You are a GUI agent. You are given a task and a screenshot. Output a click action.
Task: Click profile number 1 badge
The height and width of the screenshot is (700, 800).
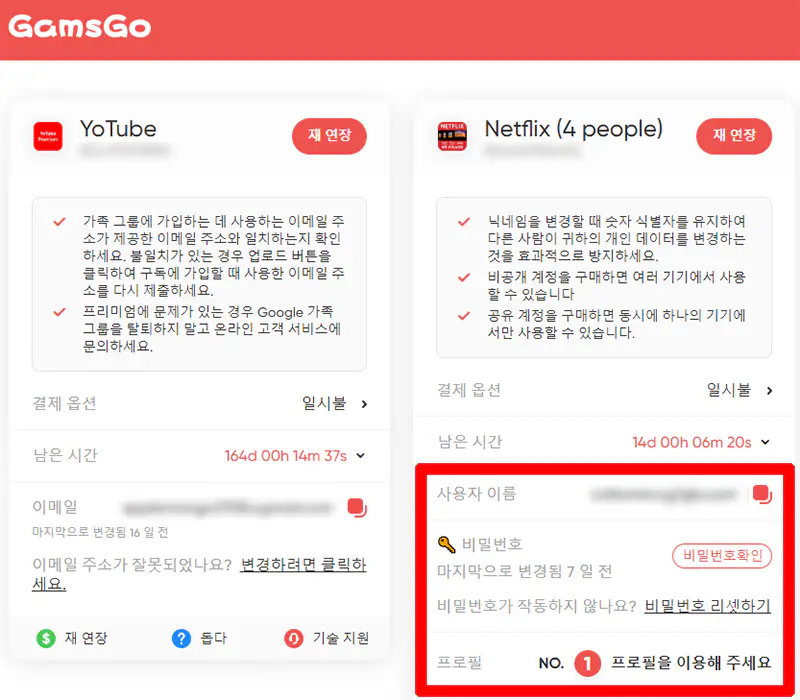pyautogui.click(x=587, y=663)
